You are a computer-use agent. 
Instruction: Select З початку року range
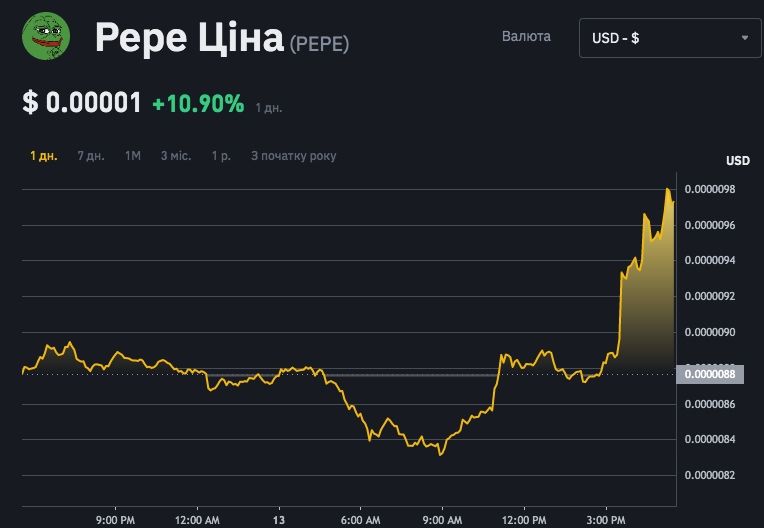(x=293, y=156)
